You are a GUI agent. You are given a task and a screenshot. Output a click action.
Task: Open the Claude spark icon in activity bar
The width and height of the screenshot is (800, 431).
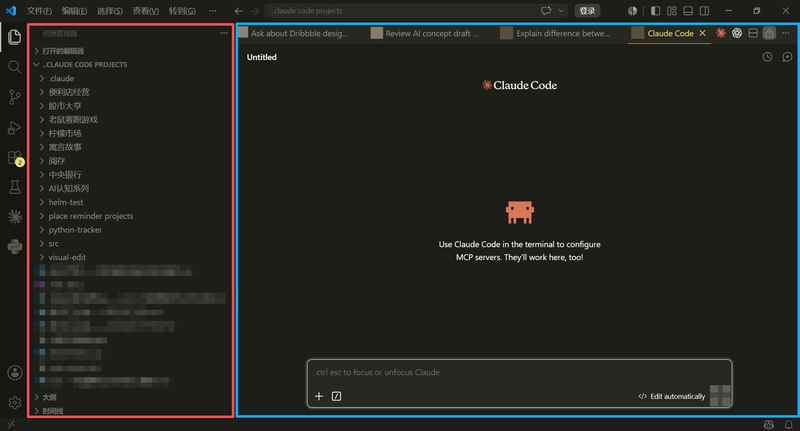15,217
